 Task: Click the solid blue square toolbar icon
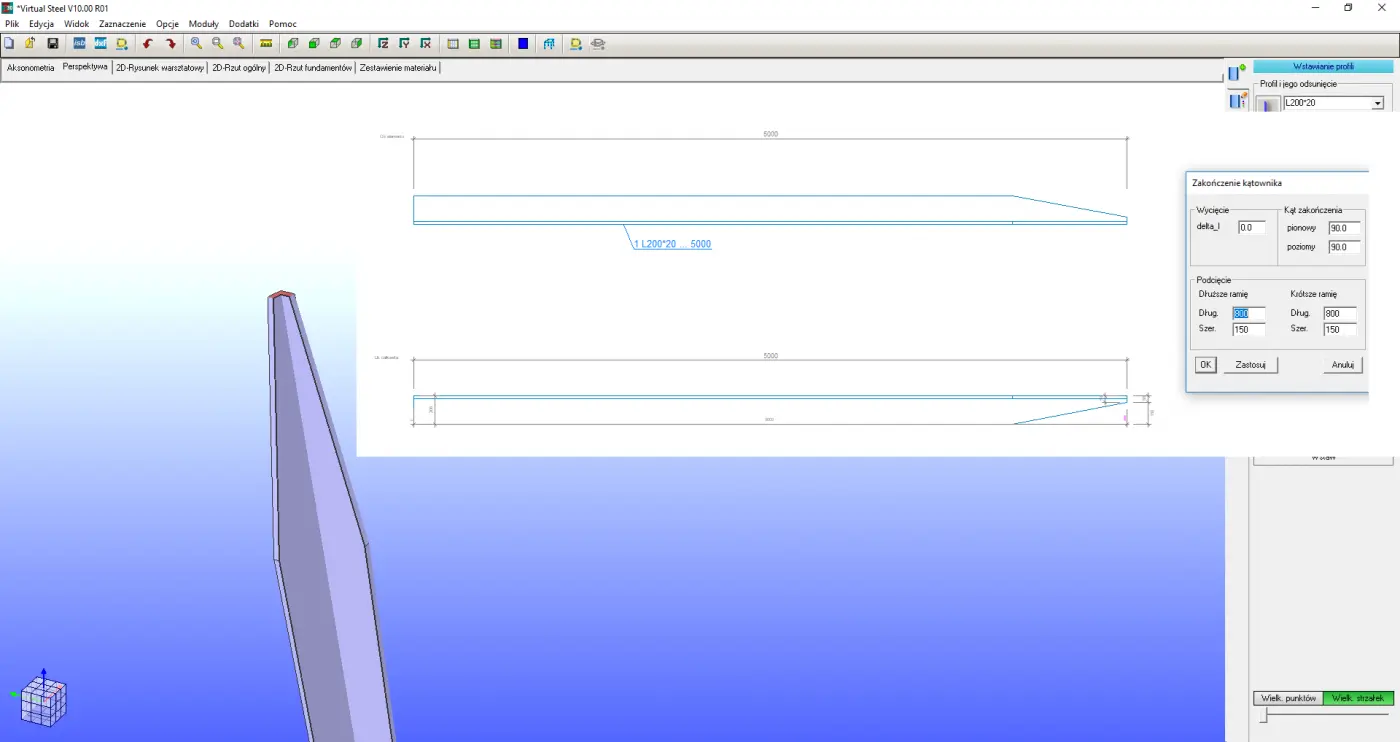[x=523, y=44]
